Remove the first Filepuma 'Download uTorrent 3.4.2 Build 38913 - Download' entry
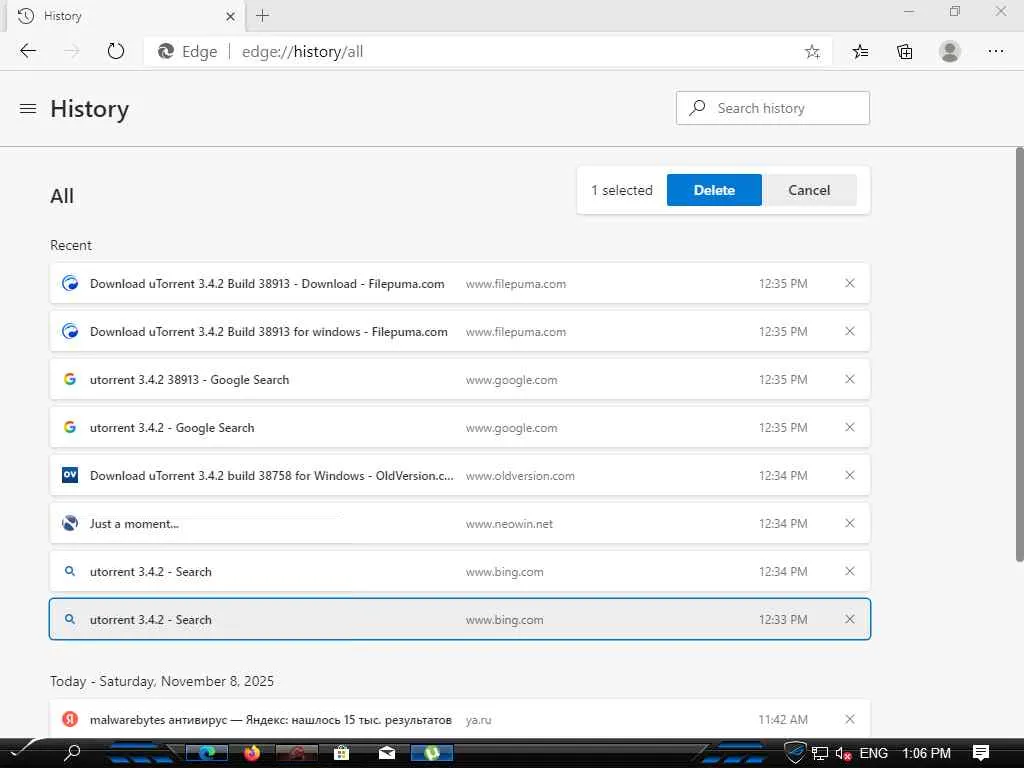The height and width of the screenshot is (768, 1024). pyautogui.click(x=850, y=283)
